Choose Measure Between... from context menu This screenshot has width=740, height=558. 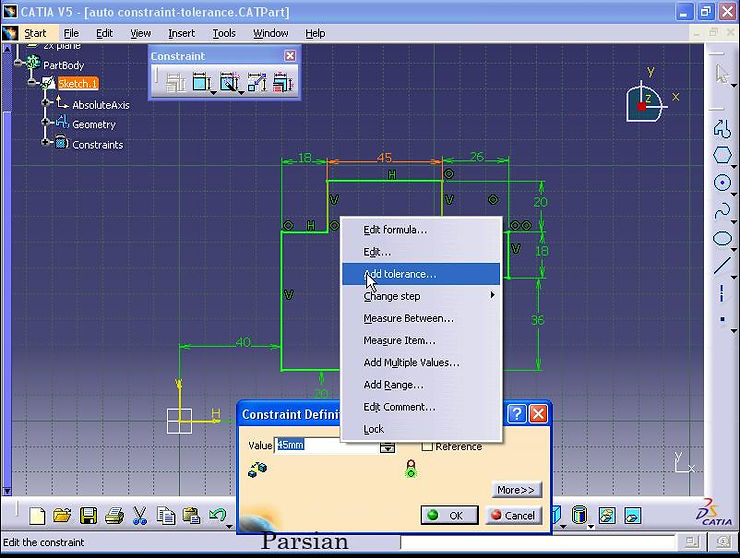[x=420, y=318]
